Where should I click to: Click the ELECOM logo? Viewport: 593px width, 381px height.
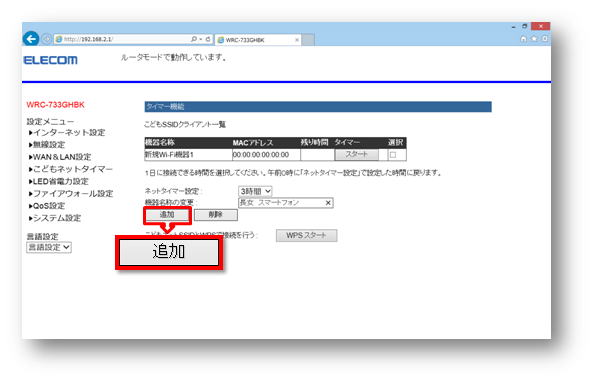coord(50,60)
